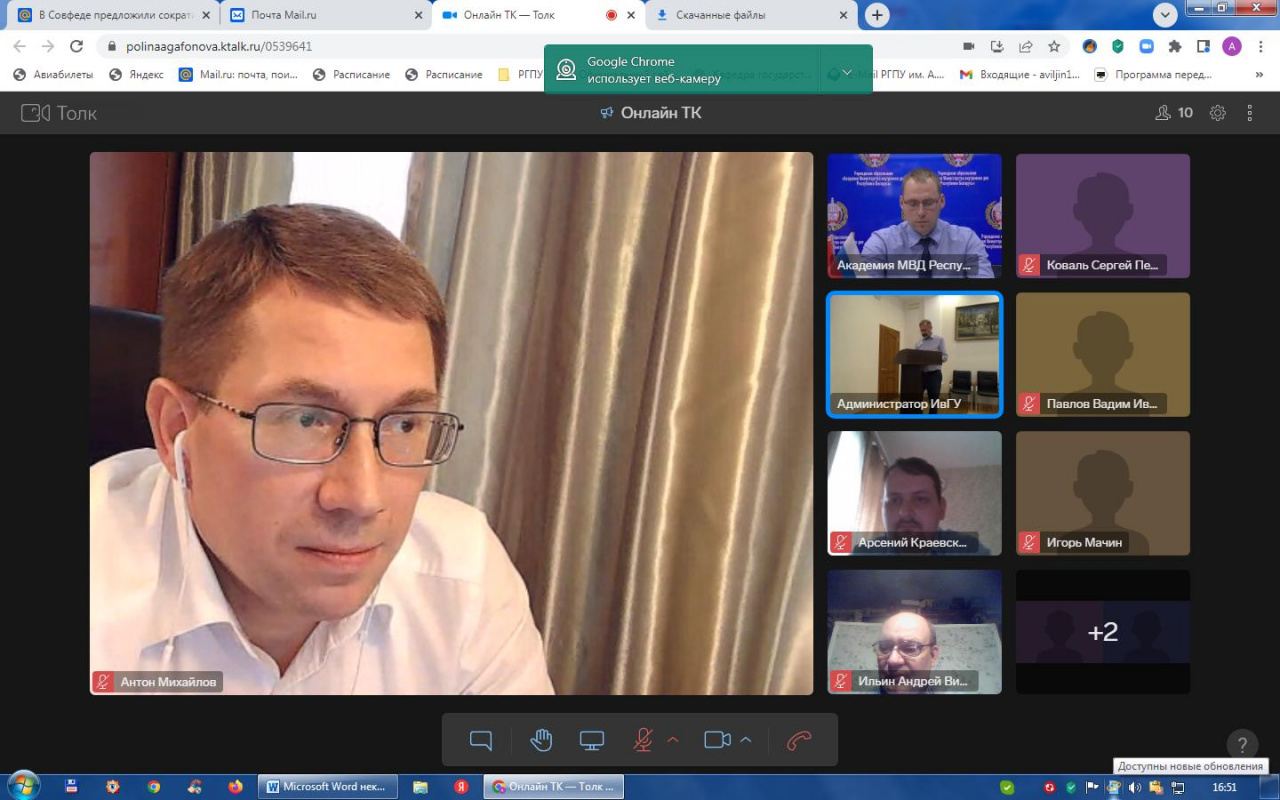The width and height of the screenshot is (1280, 800).
Task: Raise hand in the meeting
Action: tap(541, 740)
